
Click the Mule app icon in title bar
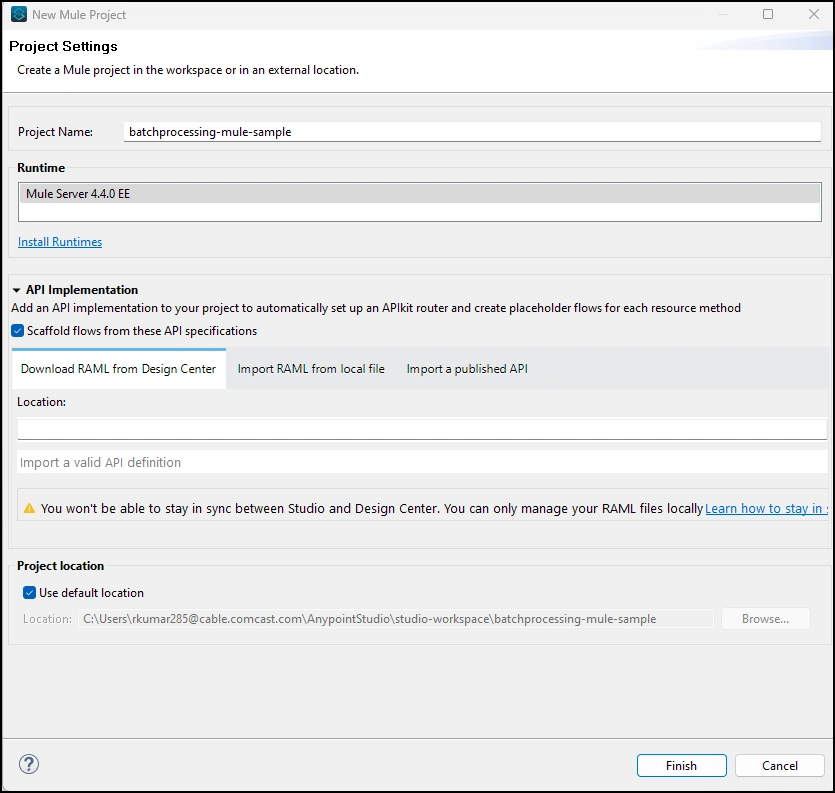pos(19,14)
